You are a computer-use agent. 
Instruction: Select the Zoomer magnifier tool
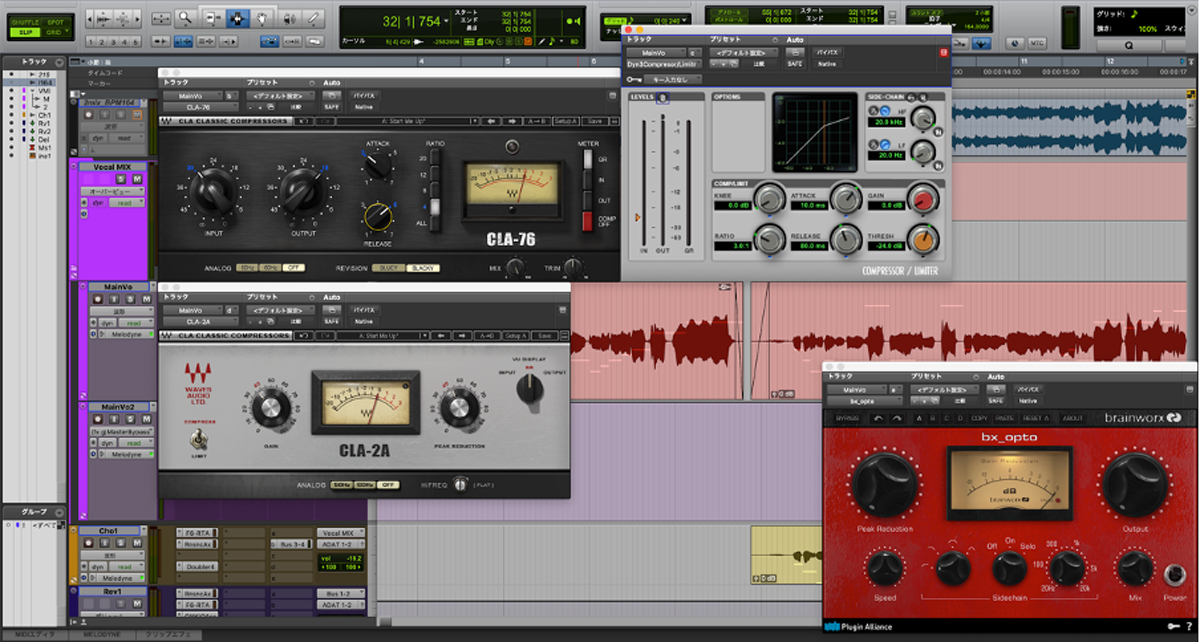point(186,17)
